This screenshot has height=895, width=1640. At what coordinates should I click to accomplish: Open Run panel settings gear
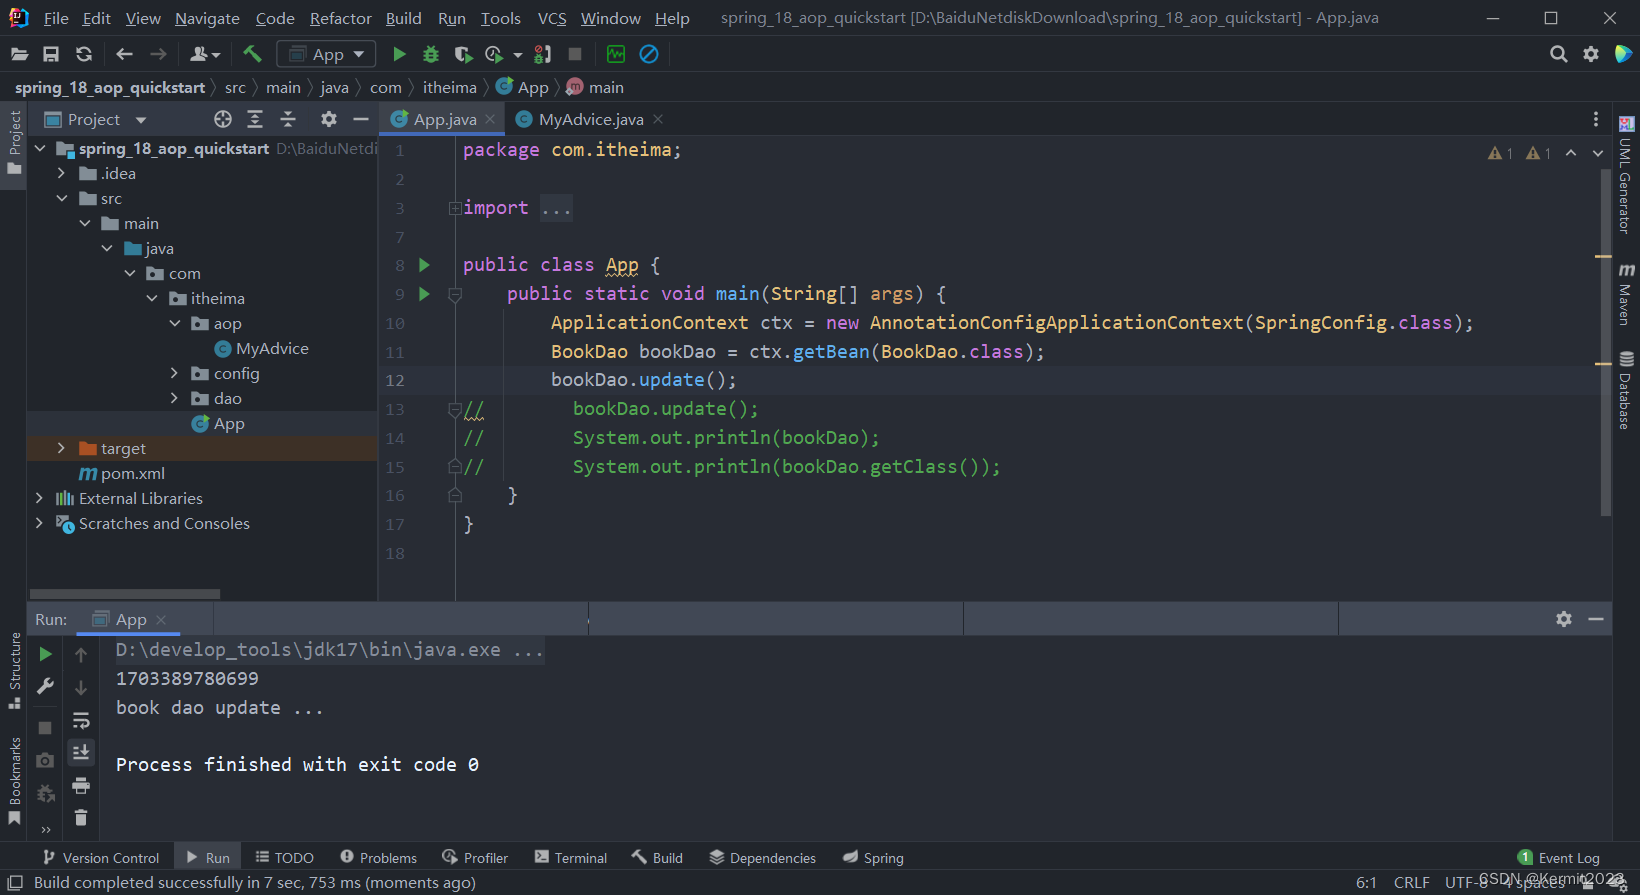click(1564, 619)
